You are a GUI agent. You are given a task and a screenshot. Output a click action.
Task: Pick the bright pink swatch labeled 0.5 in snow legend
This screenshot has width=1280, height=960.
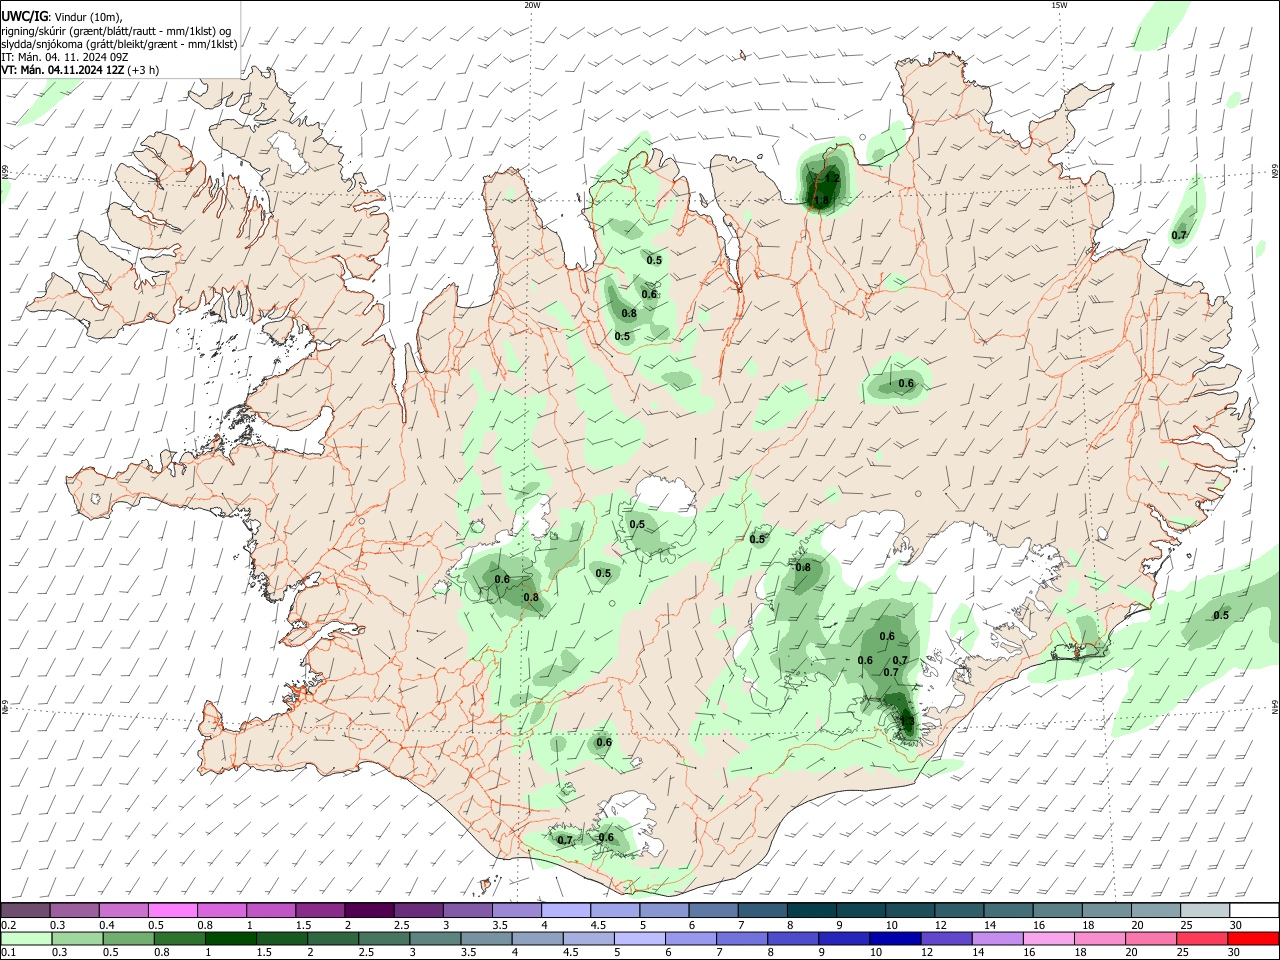tap(172, 911)
